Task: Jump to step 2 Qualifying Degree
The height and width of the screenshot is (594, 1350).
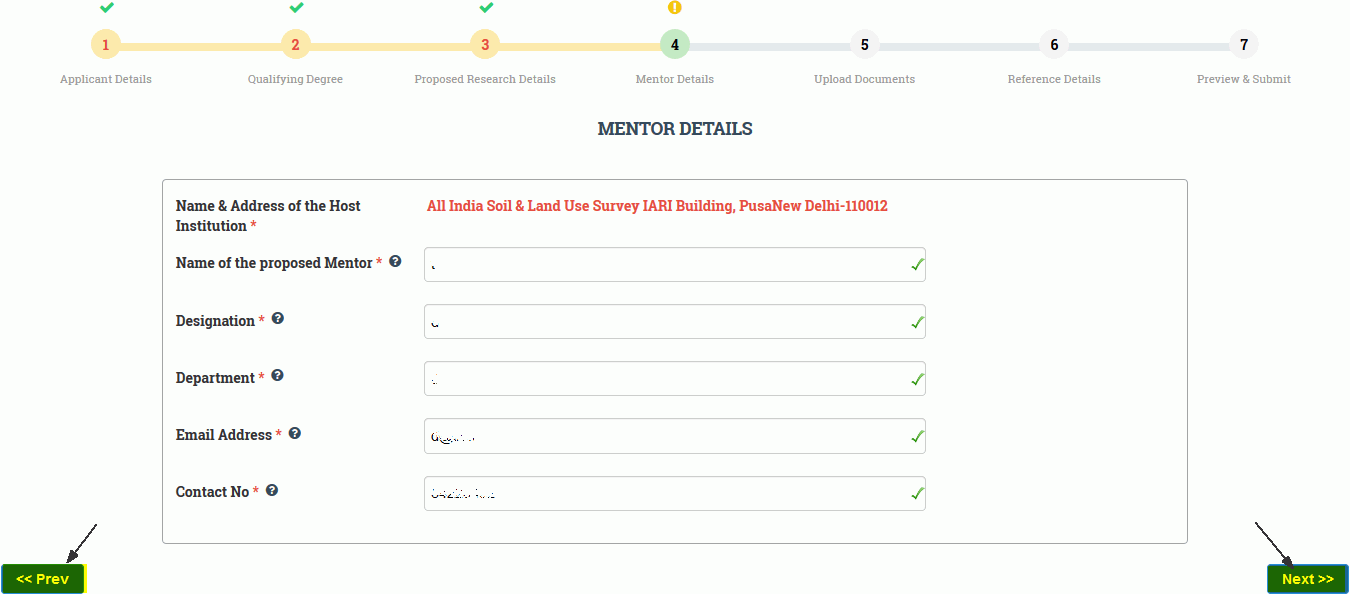Action: pos(295,45)
